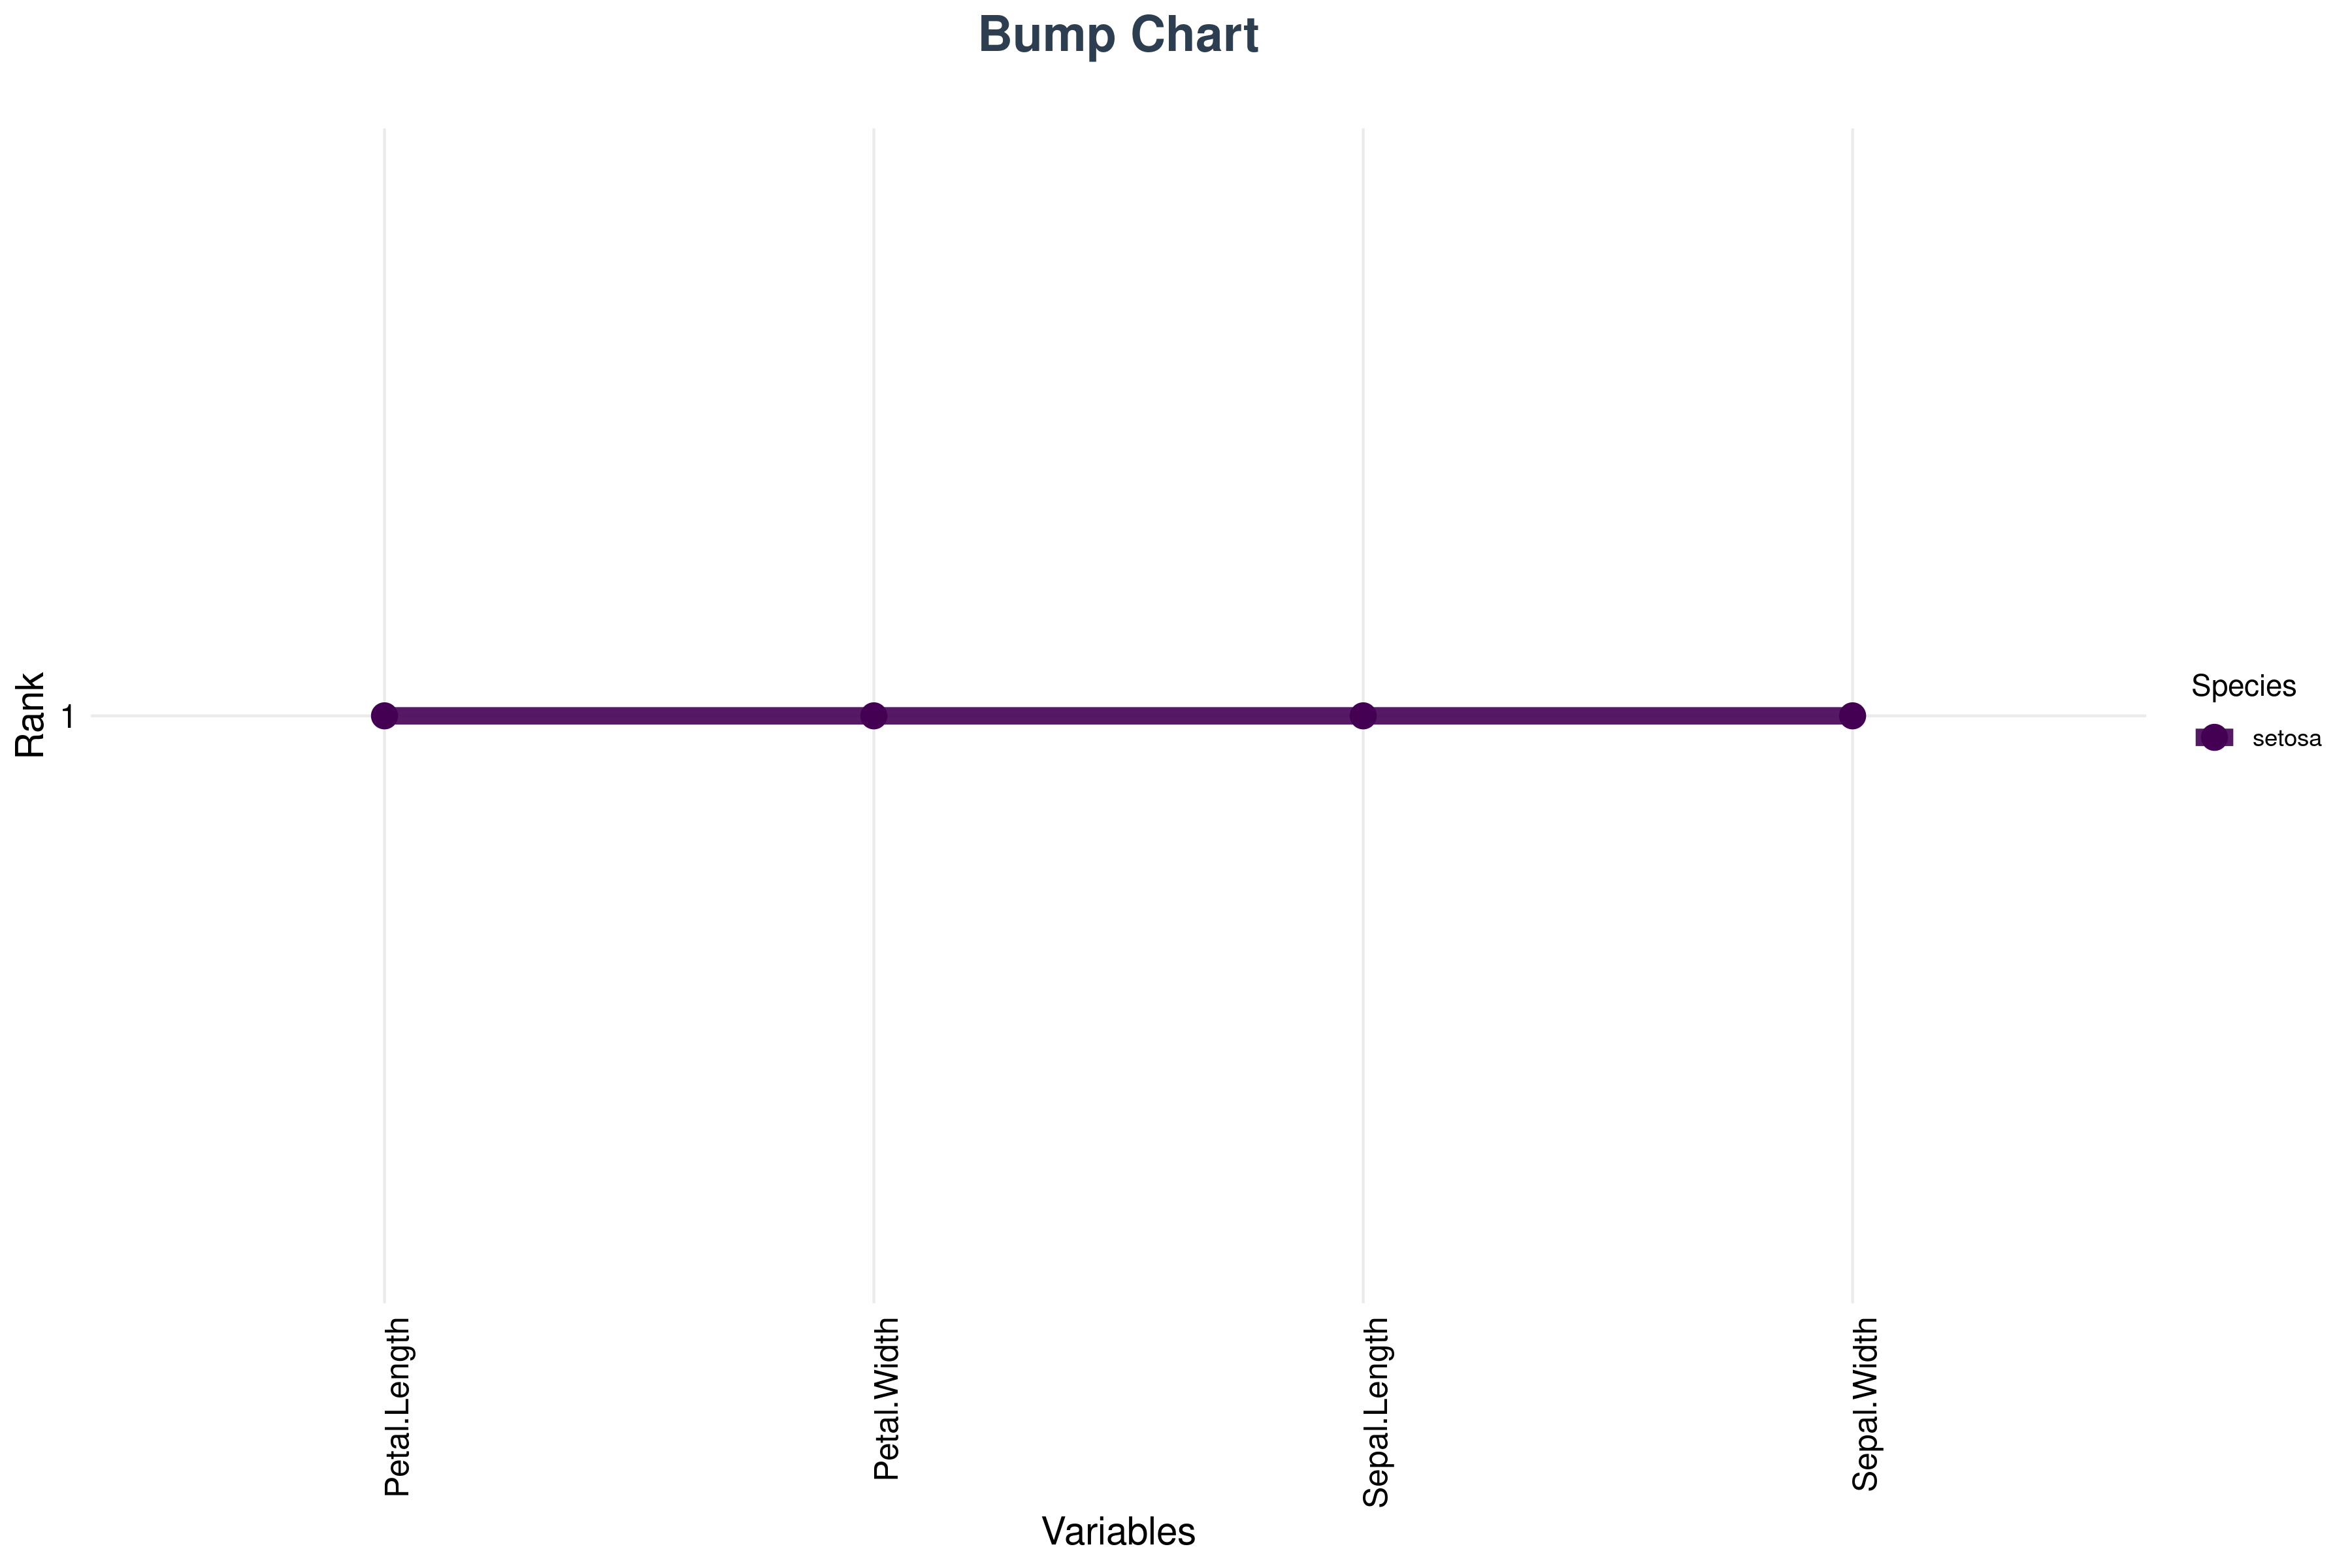2352x1568 pixels.
Task: Click line segment between Sepal.Length and Sepal.Width
Action: 1607,716
